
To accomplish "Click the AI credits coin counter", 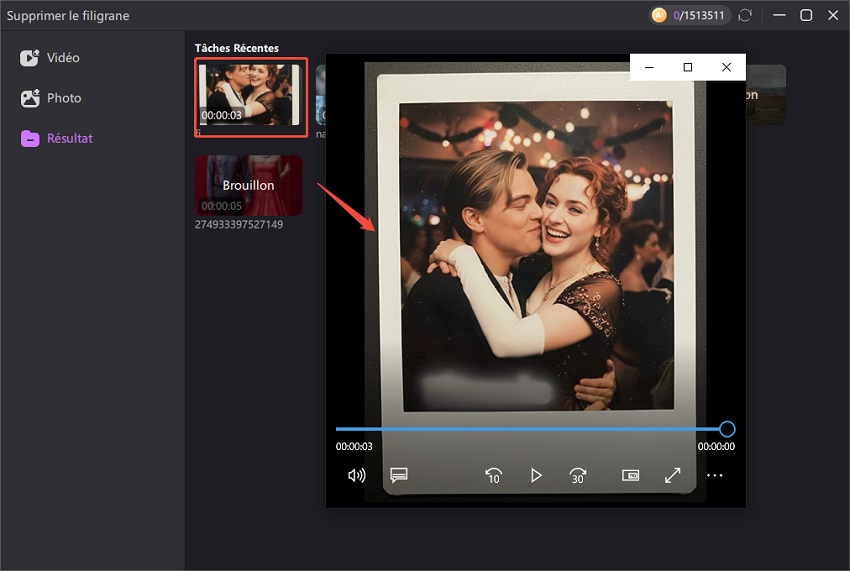I will pos(689,16).
